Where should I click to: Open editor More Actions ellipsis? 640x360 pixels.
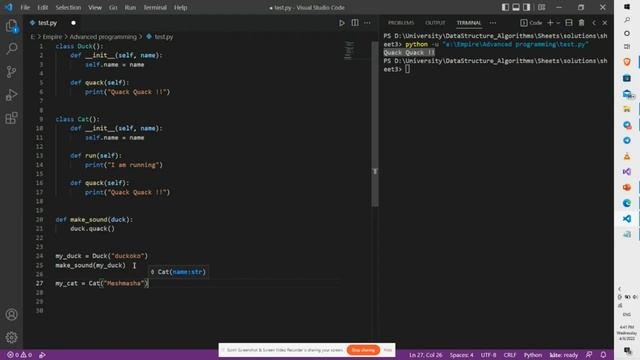367,23
